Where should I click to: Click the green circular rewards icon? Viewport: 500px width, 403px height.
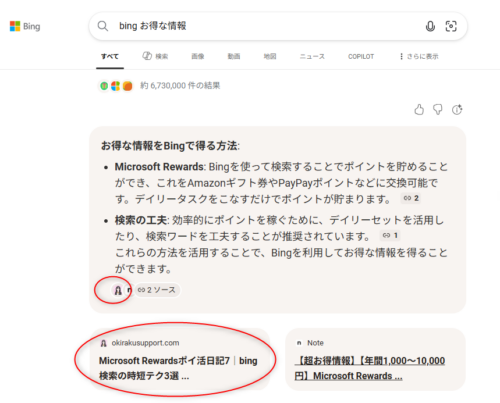coord(104,86)
